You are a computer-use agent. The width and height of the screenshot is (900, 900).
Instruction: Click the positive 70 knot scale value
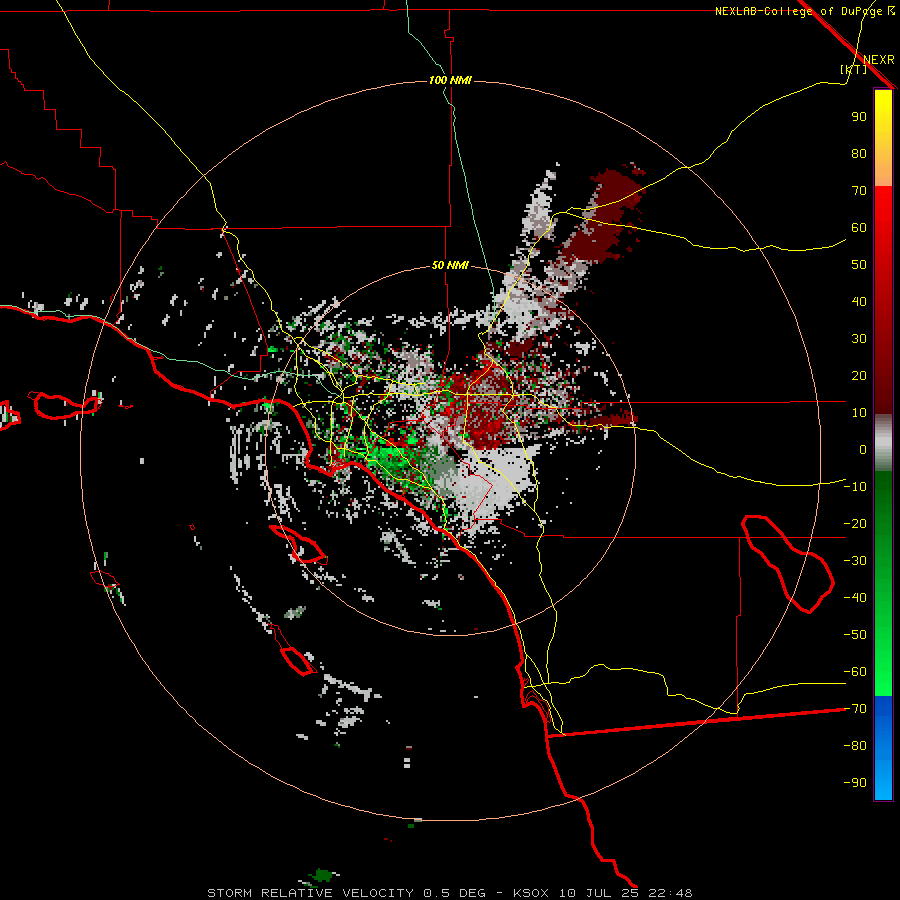(x=859, y=191)
